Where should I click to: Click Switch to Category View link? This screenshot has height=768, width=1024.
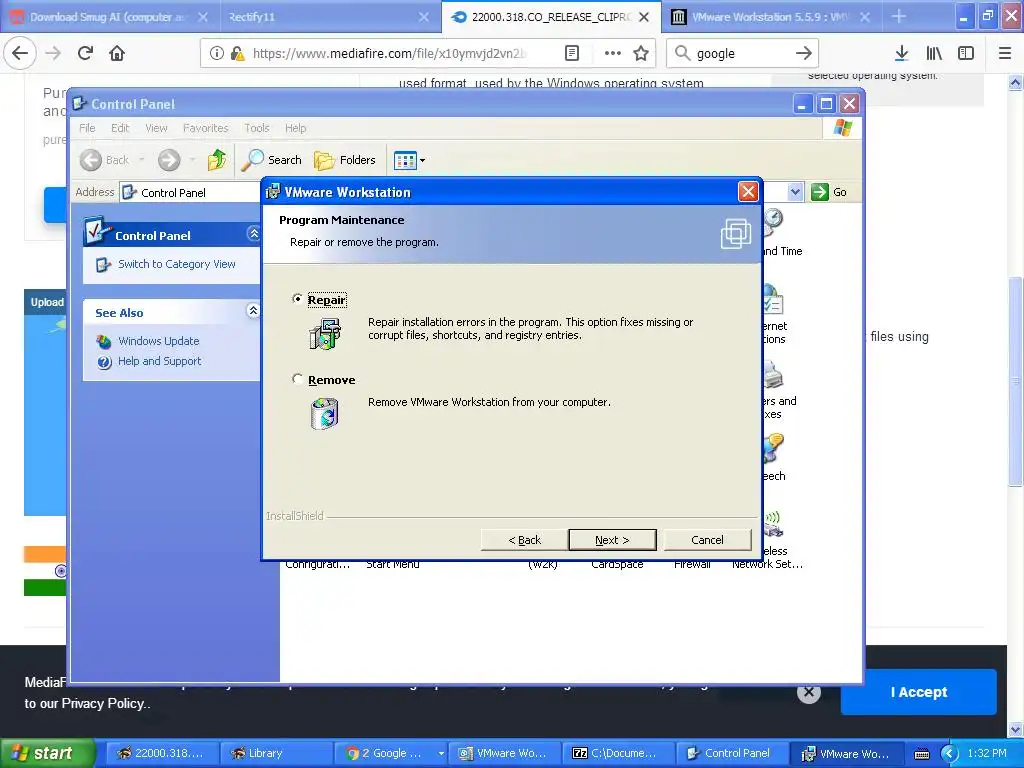[176, 264]
